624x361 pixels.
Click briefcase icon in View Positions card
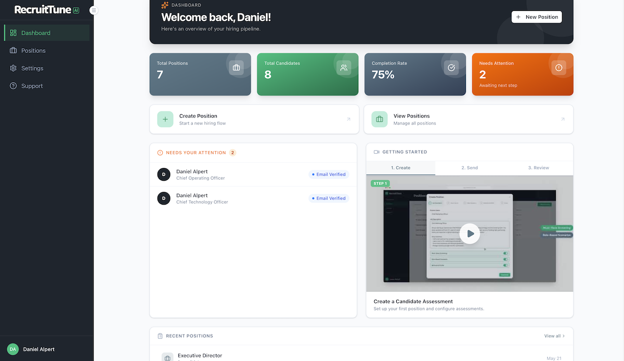[379, 119]
